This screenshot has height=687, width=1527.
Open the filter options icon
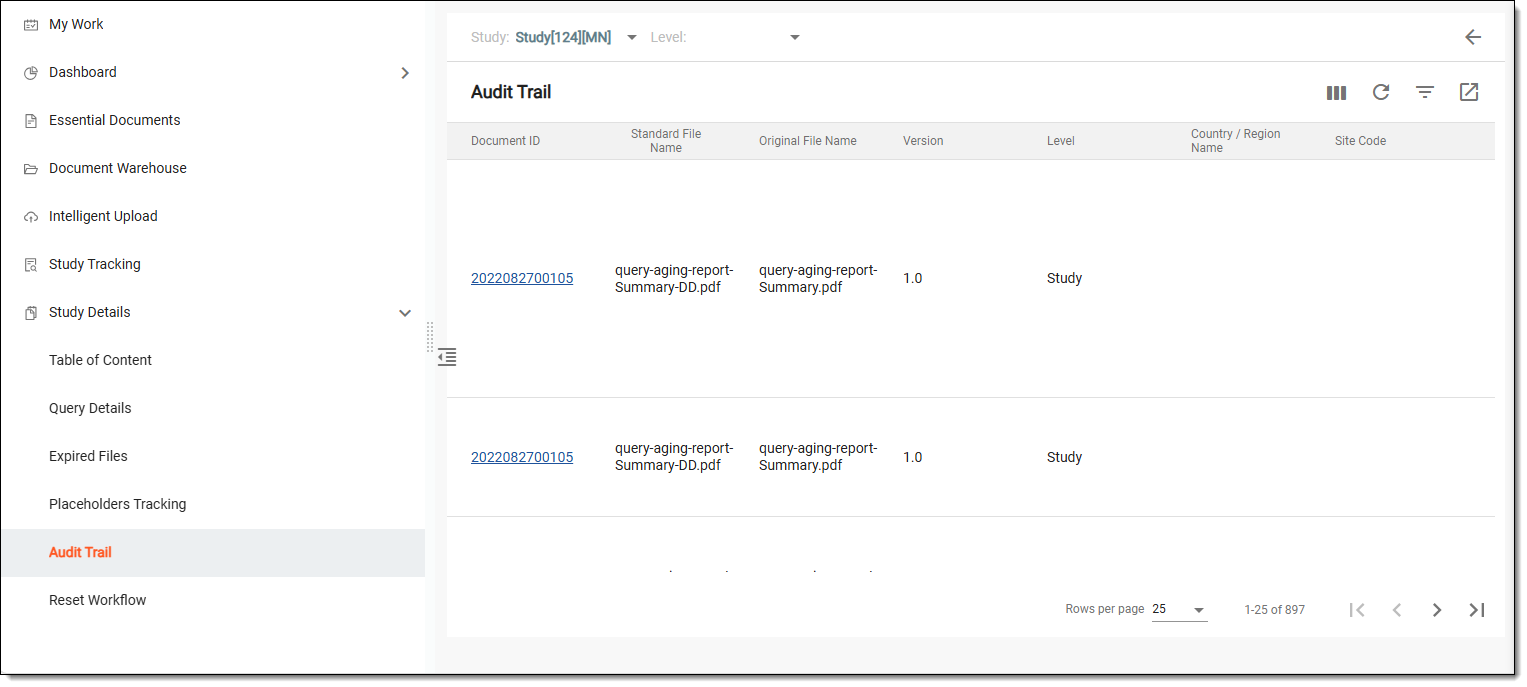tap(1425, 92)
